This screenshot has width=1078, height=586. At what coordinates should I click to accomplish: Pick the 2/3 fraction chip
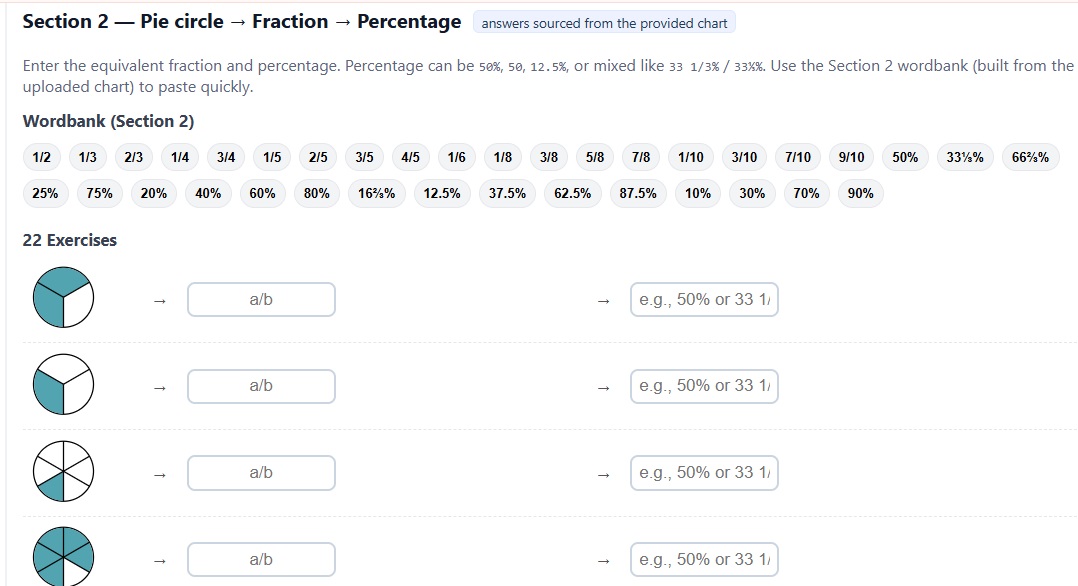pos(133,157)
